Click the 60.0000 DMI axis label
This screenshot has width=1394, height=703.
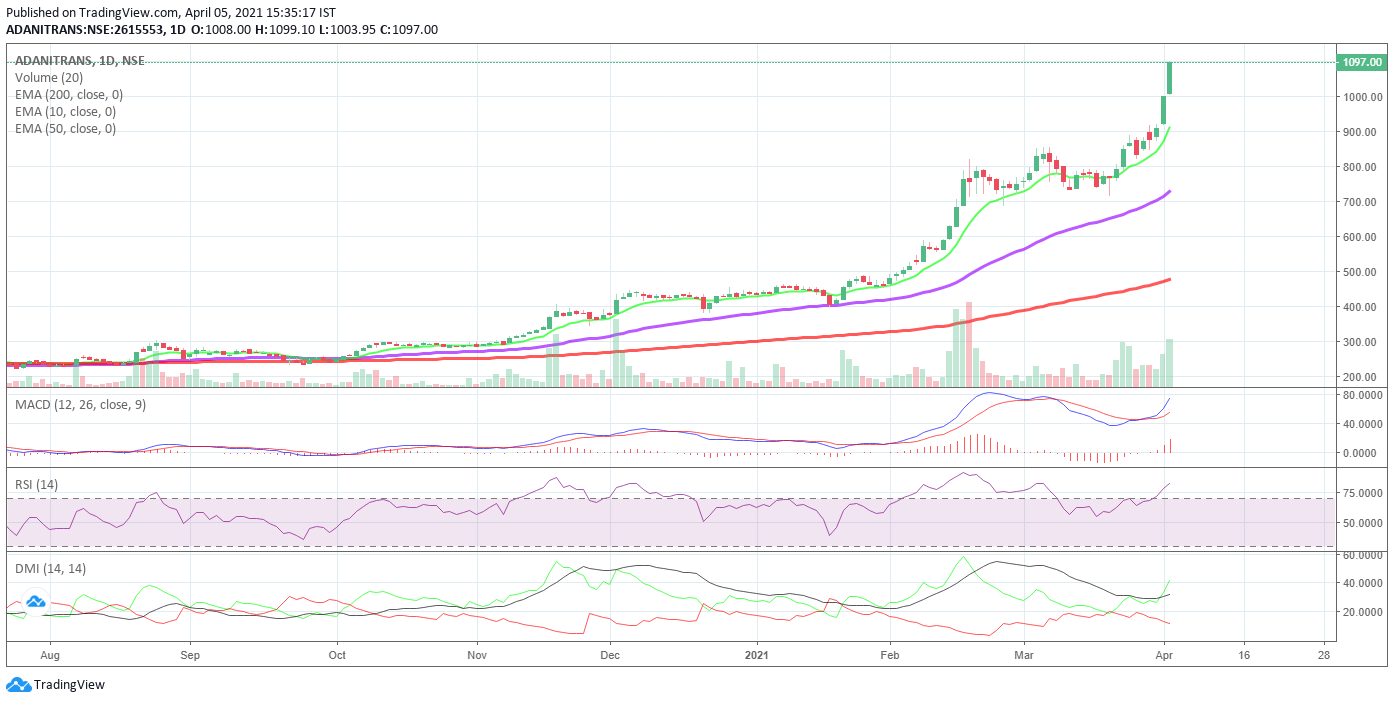point(1363,554)
